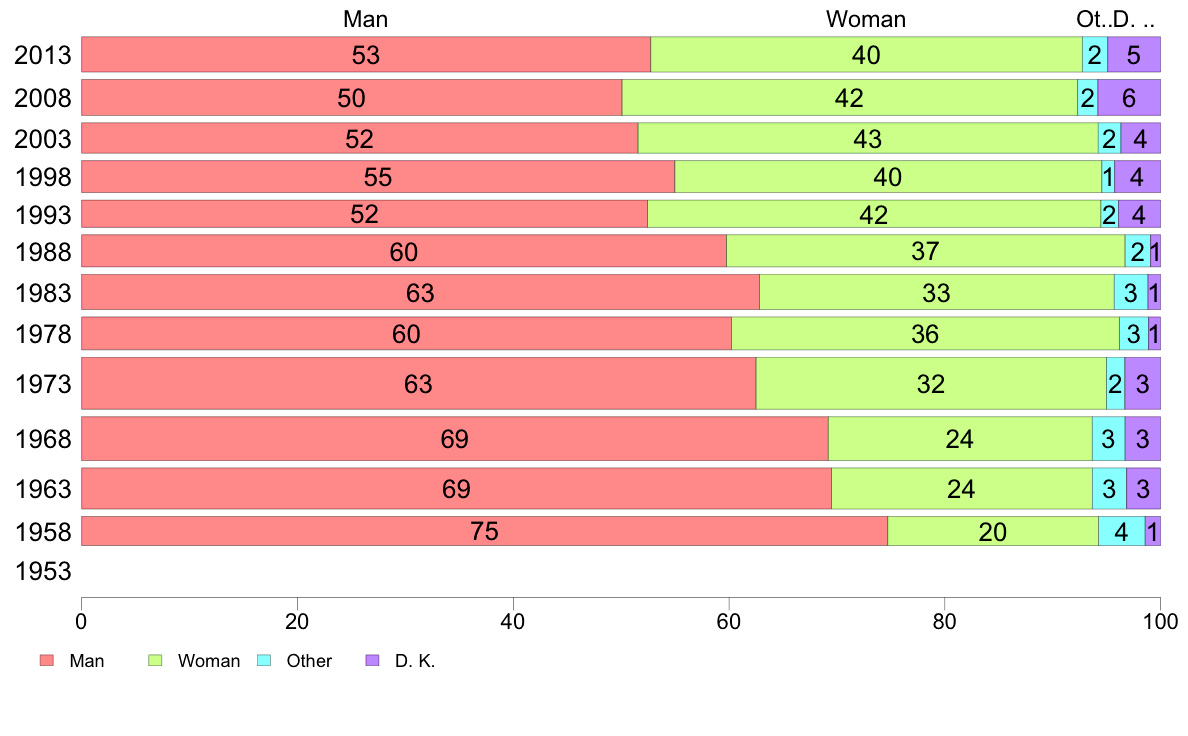The width and height of the screenshot is (1188, 736).
Task: Click the 1973 Man segment showing 63
Action: (418, 384)
